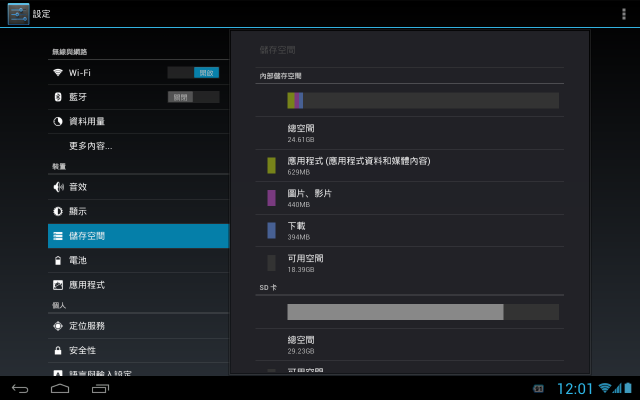Tap the location icon beside 定位服務
This screenshot has width=640, height=400.
(x=58, y=326)
